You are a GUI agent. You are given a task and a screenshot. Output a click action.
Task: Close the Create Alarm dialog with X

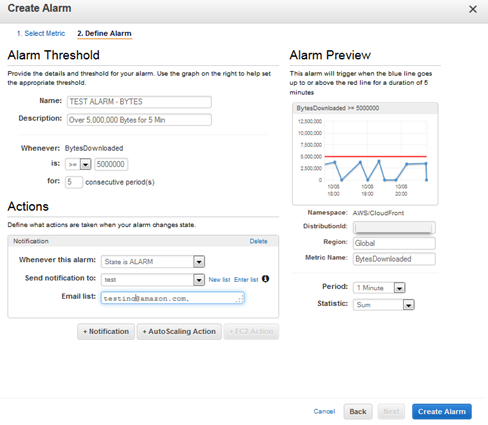(473, 9)
